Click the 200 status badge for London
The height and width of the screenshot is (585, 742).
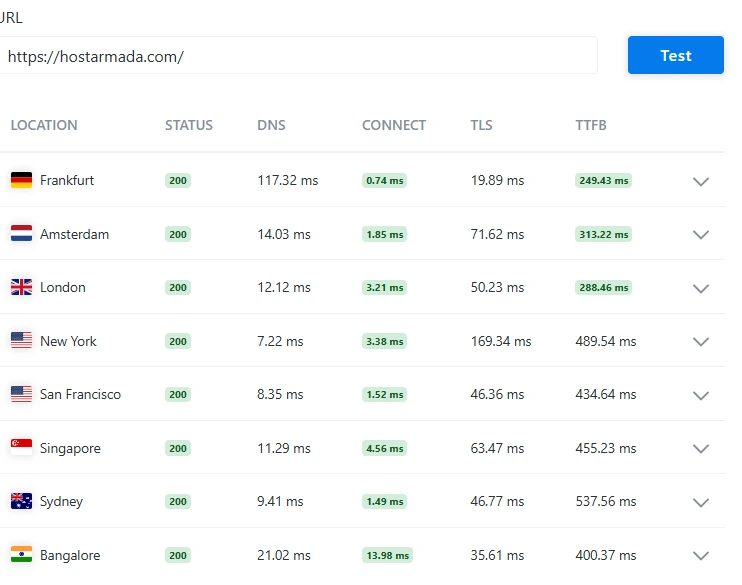click(x=178, y=287)
